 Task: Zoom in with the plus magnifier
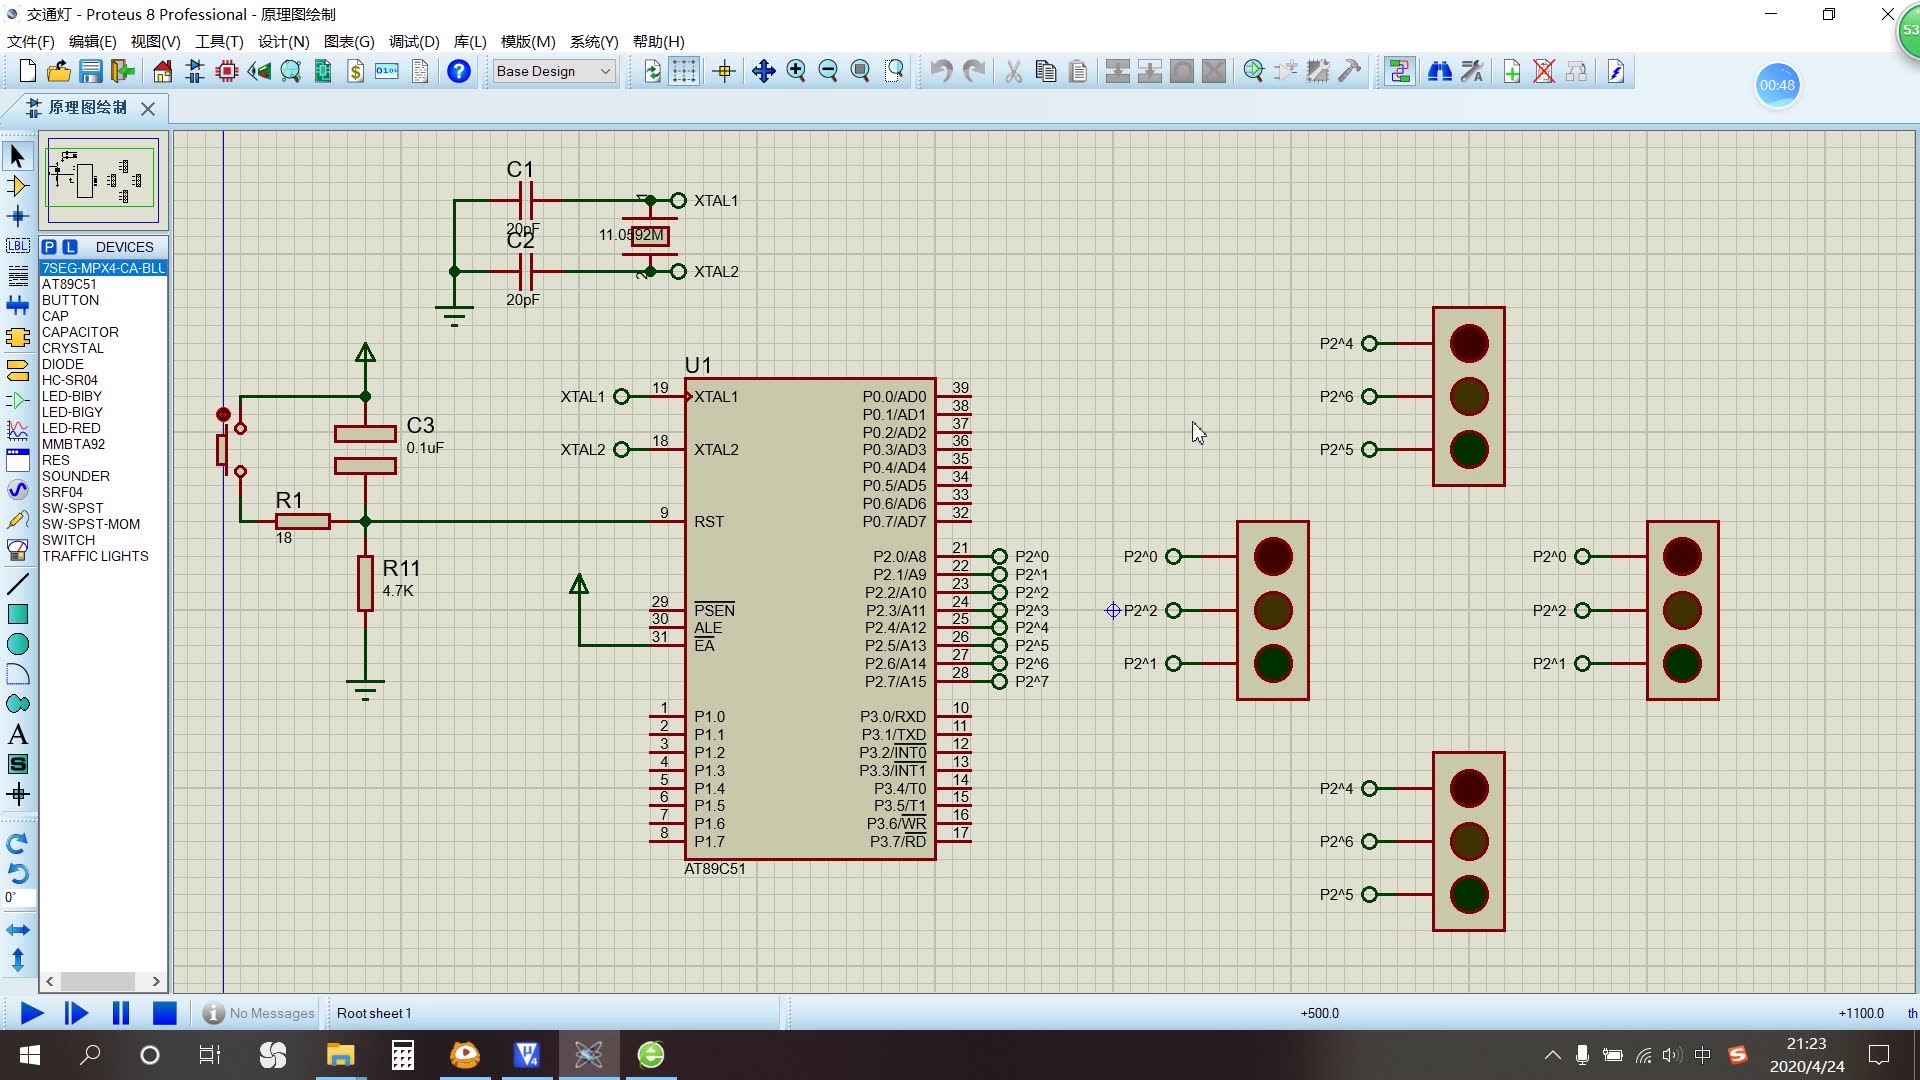(796, 71)
